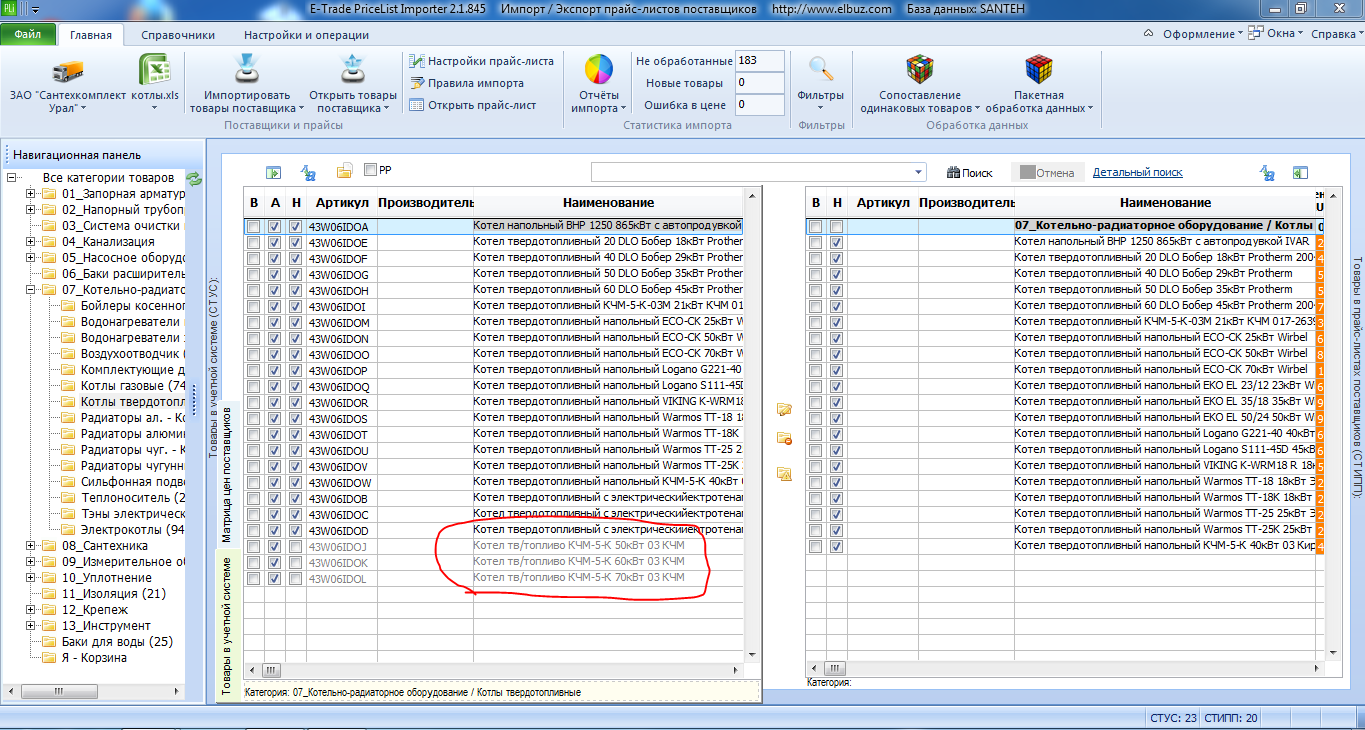Screen dimensions: 1365x730
Task: Open the search combo box dropdown arrow
Action: [x=919, y=172]
